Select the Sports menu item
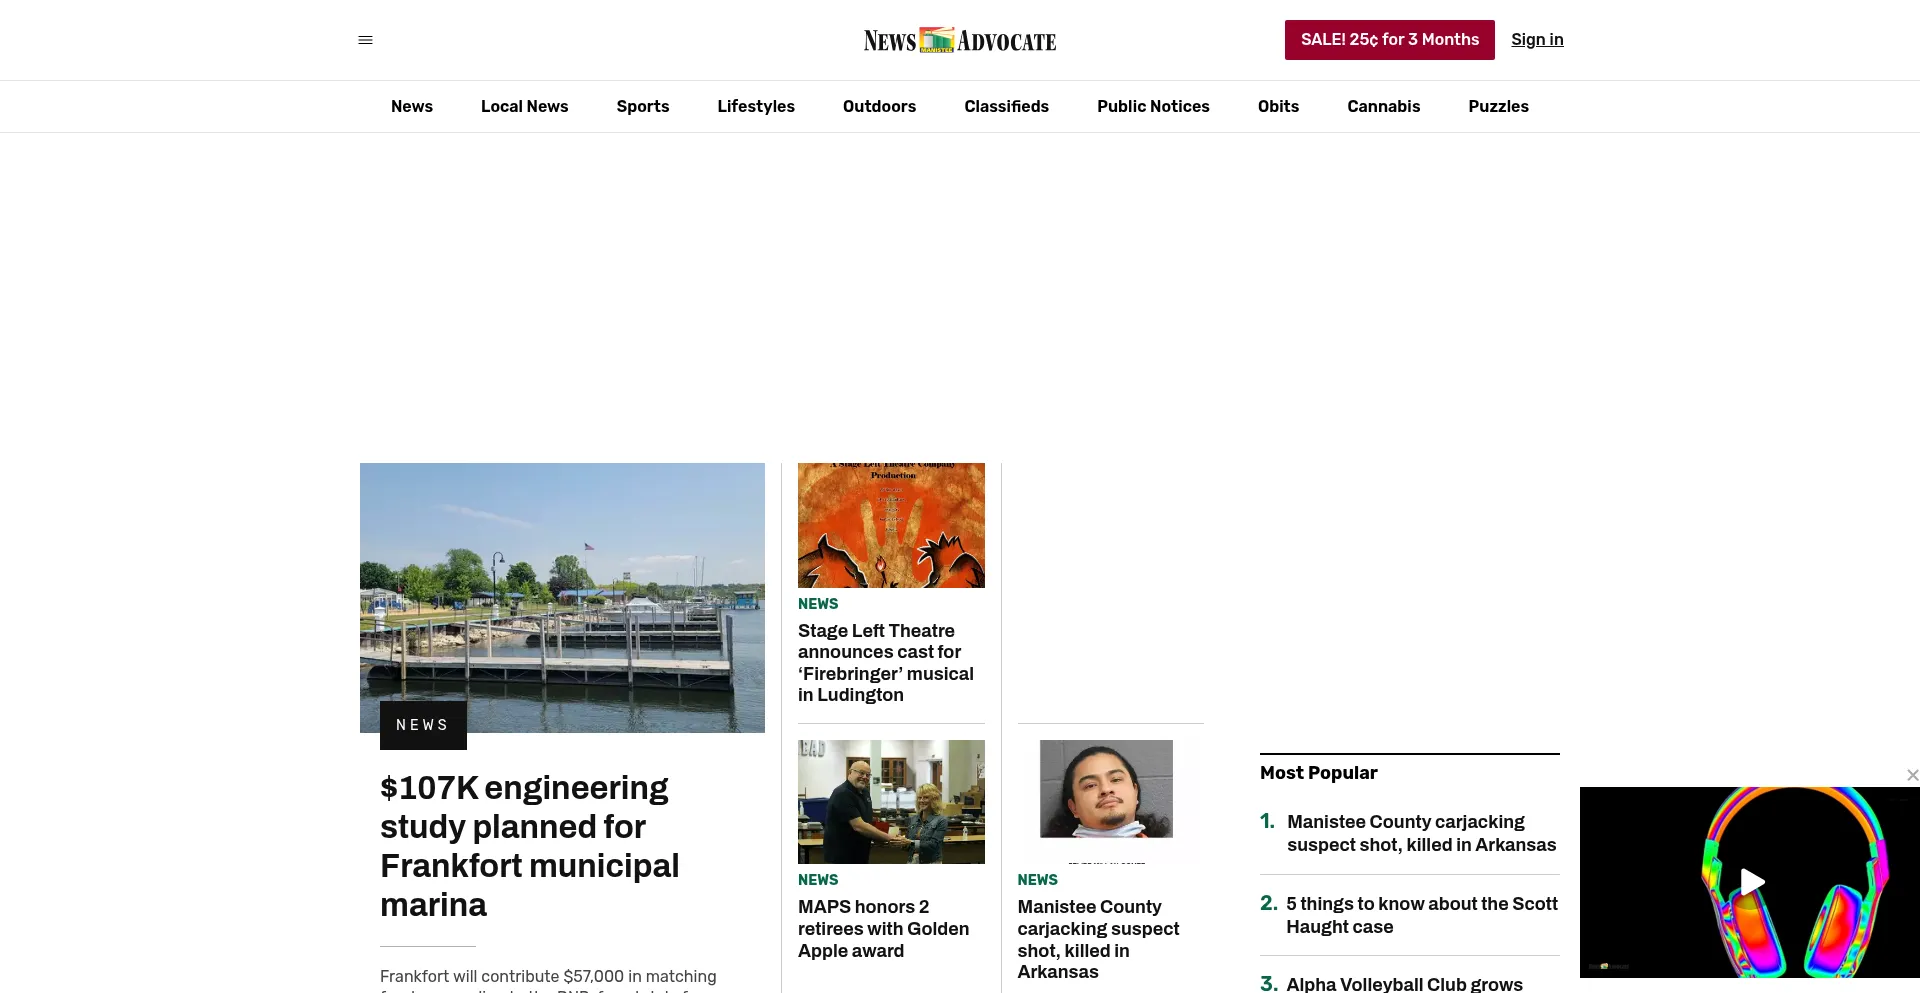 642,106
